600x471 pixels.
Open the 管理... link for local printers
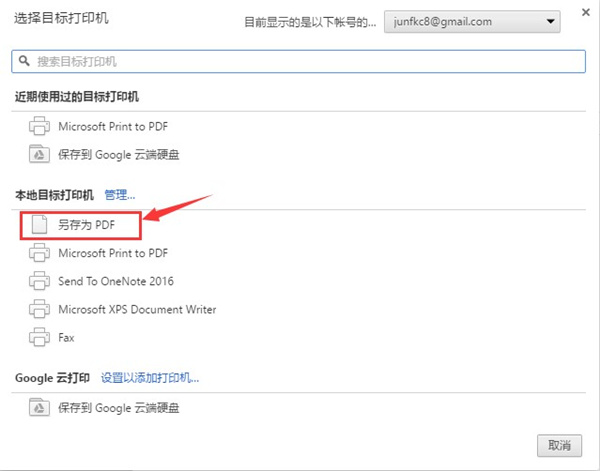[120, 195]
